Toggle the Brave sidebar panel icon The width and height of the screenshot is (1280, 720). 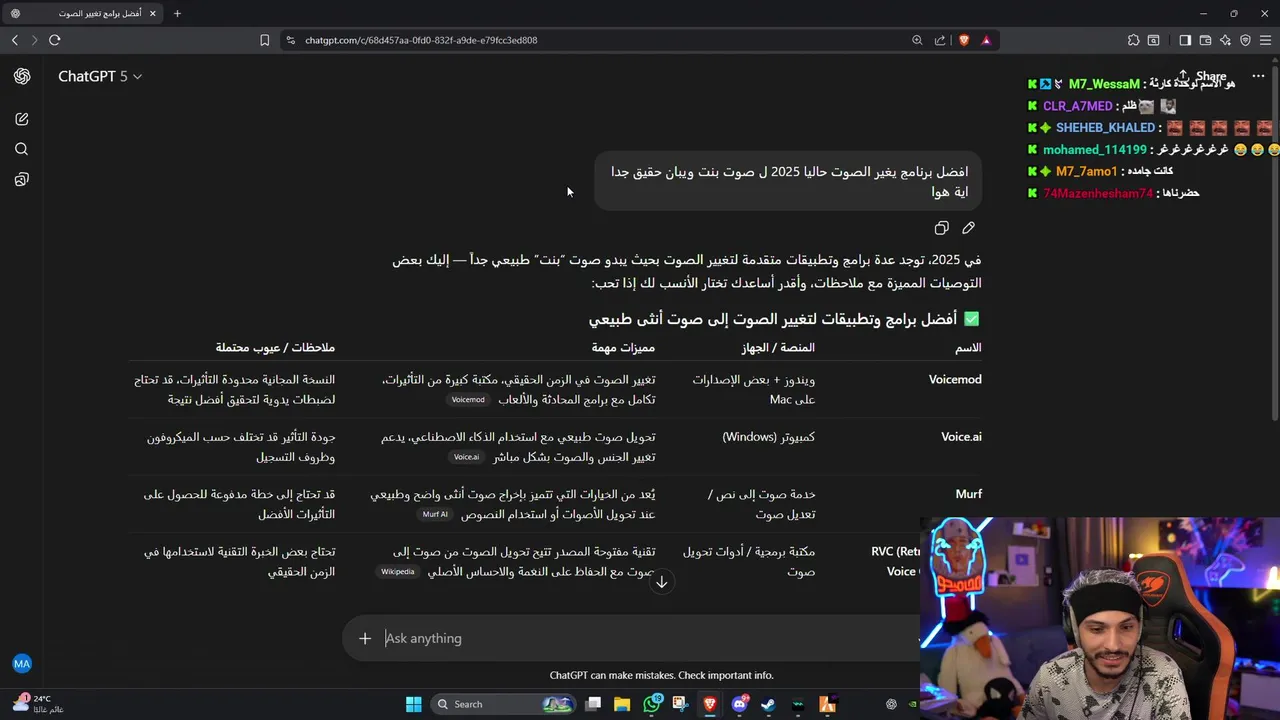tap(1185, 40)
